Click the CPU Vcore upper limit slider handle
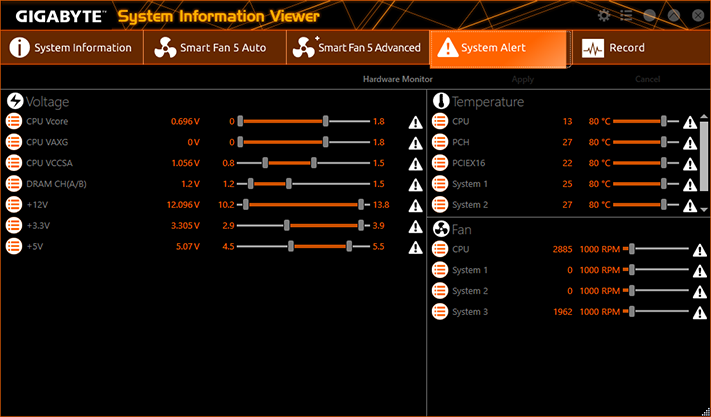Screen dimensions: 711x417 click(326, 121)
